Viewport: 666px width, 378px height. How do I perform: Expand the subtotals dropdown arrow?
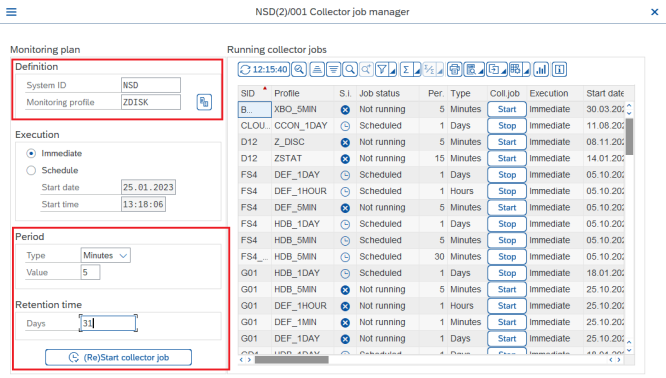click(440, 70)
